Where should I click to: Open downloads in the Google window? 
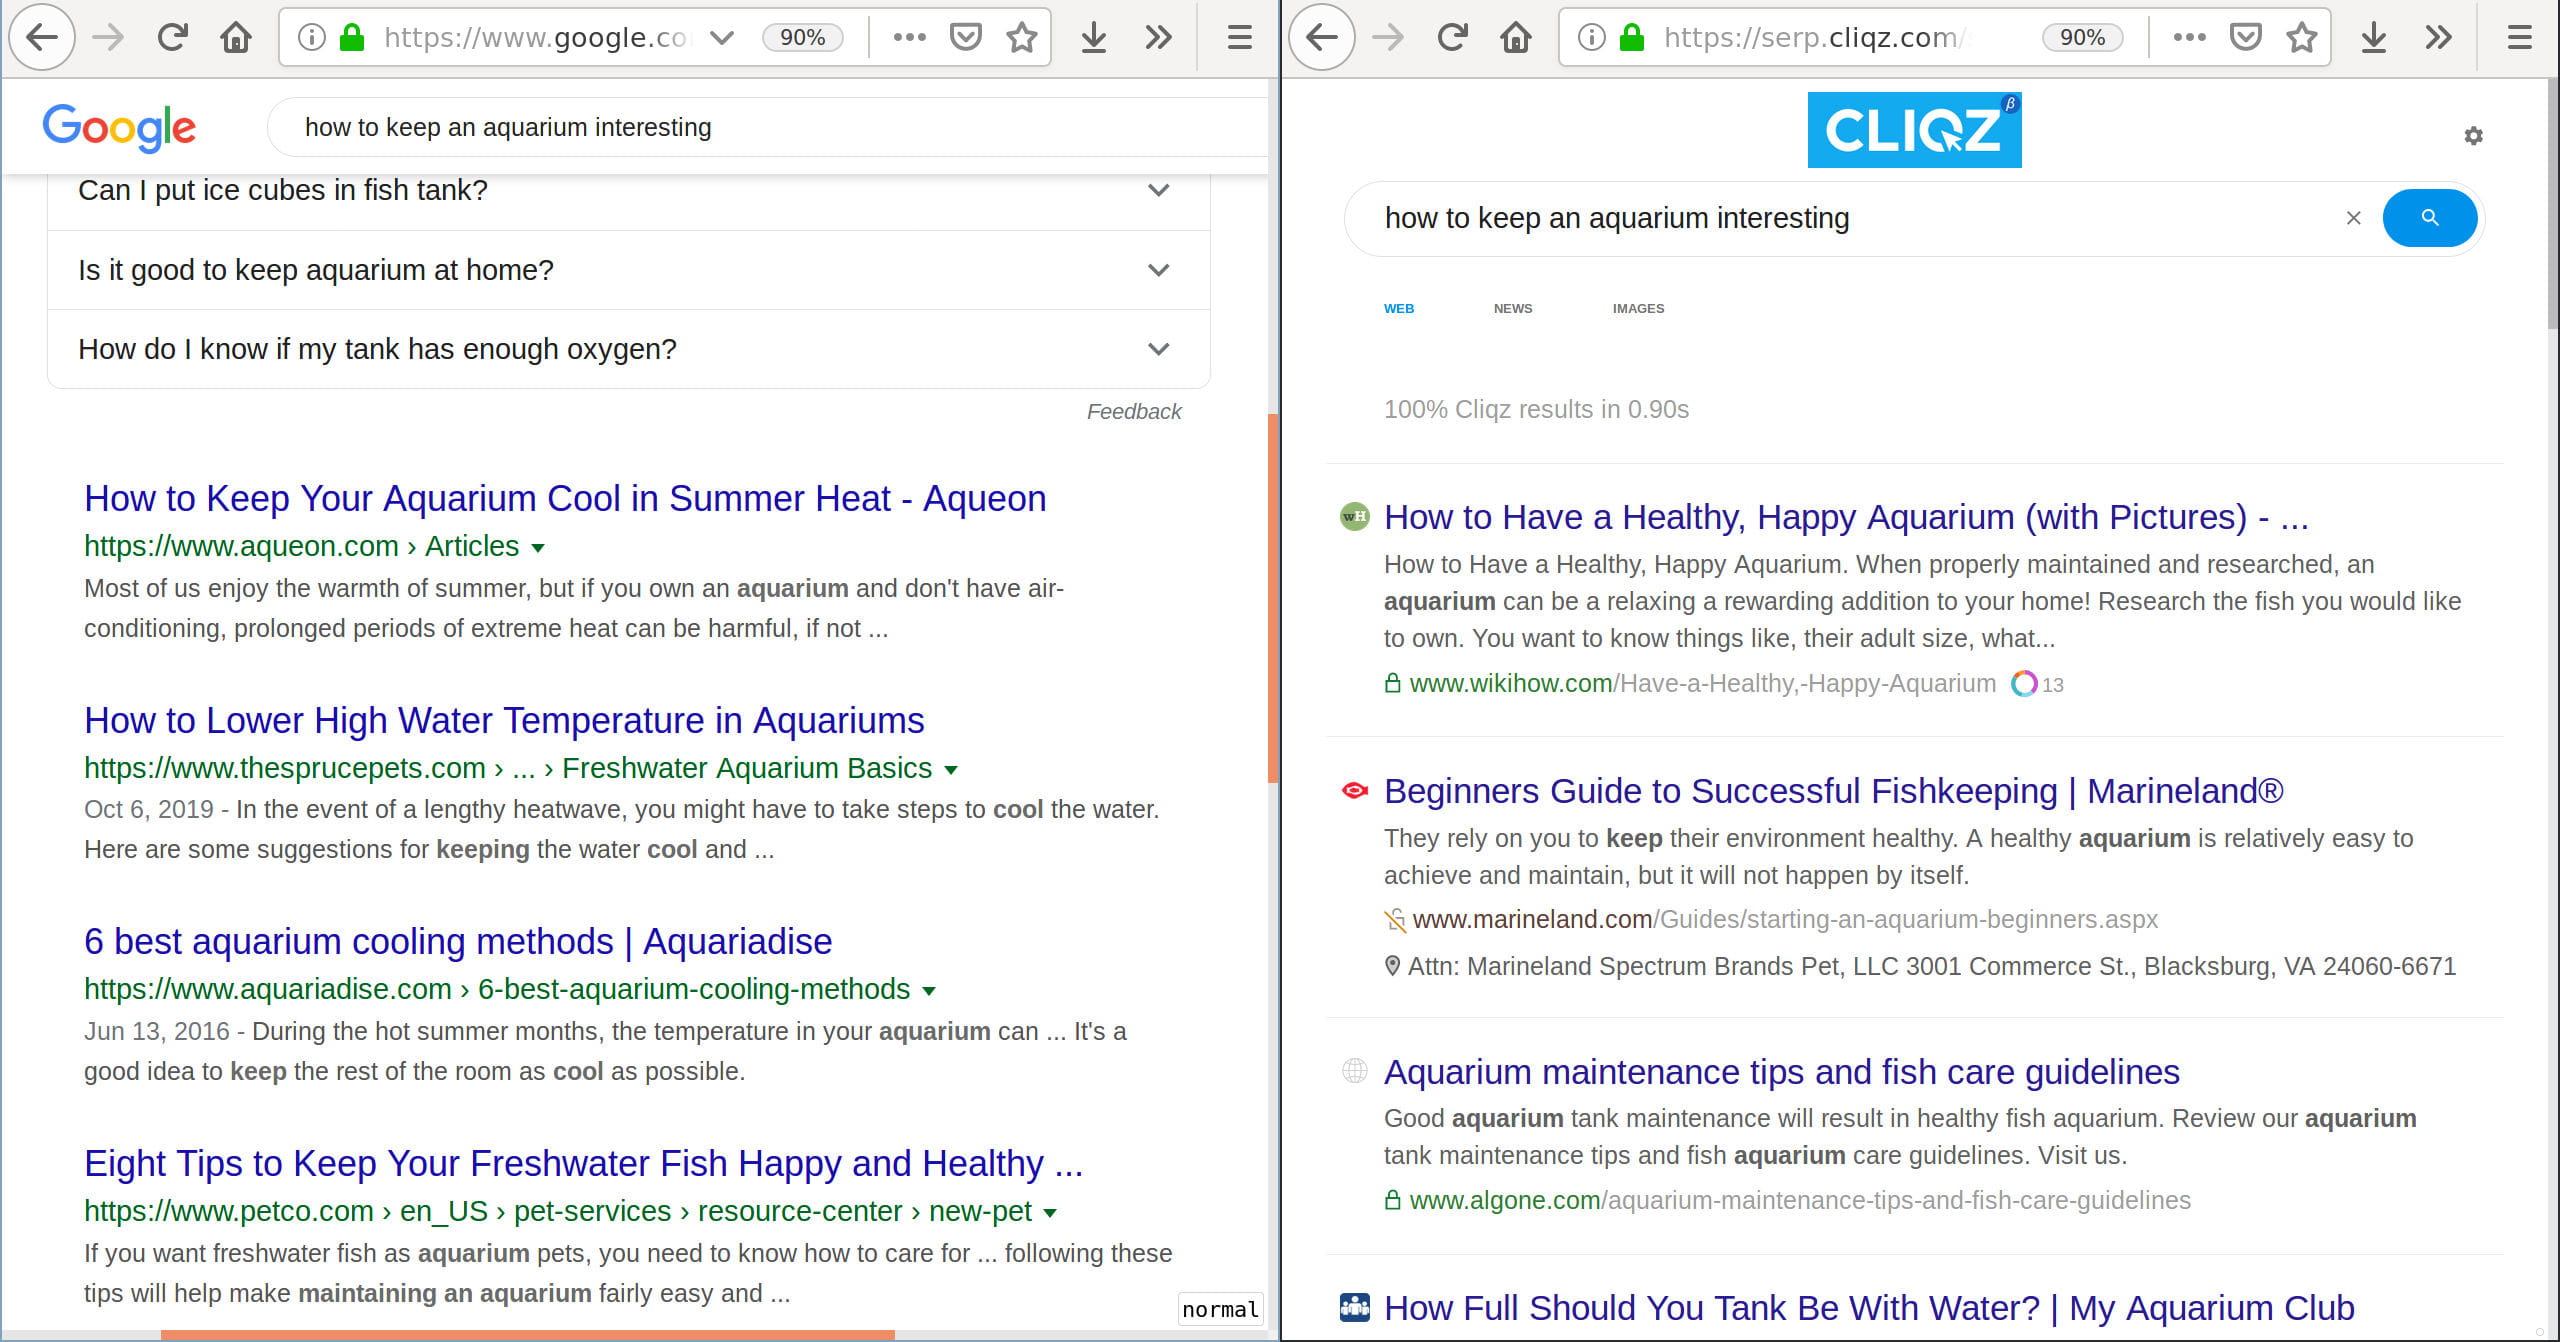(x=1094, y=38)
